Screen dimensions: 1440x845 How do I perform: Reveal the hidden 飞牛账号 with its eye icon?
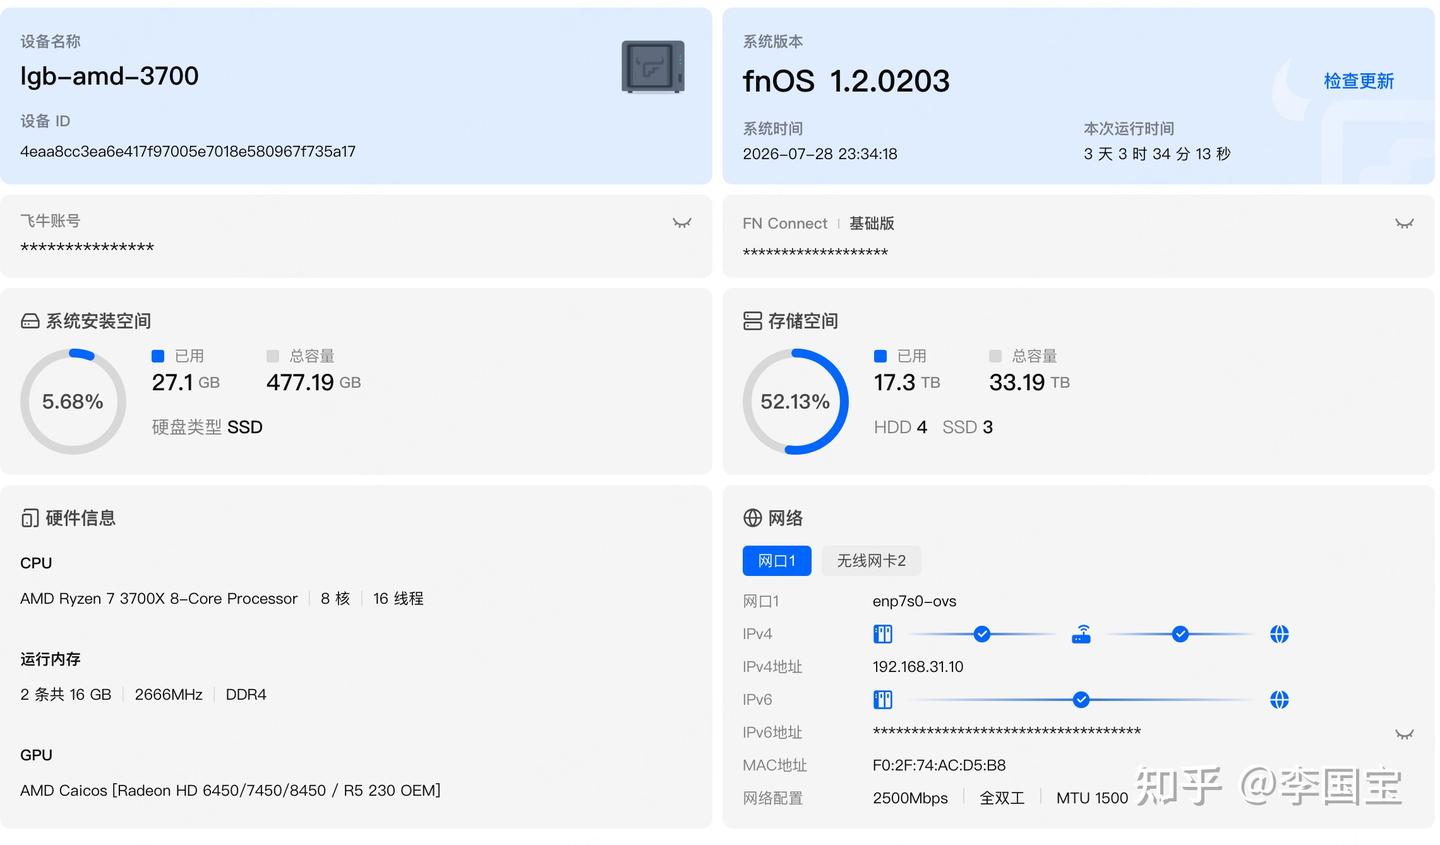point(682,222)
